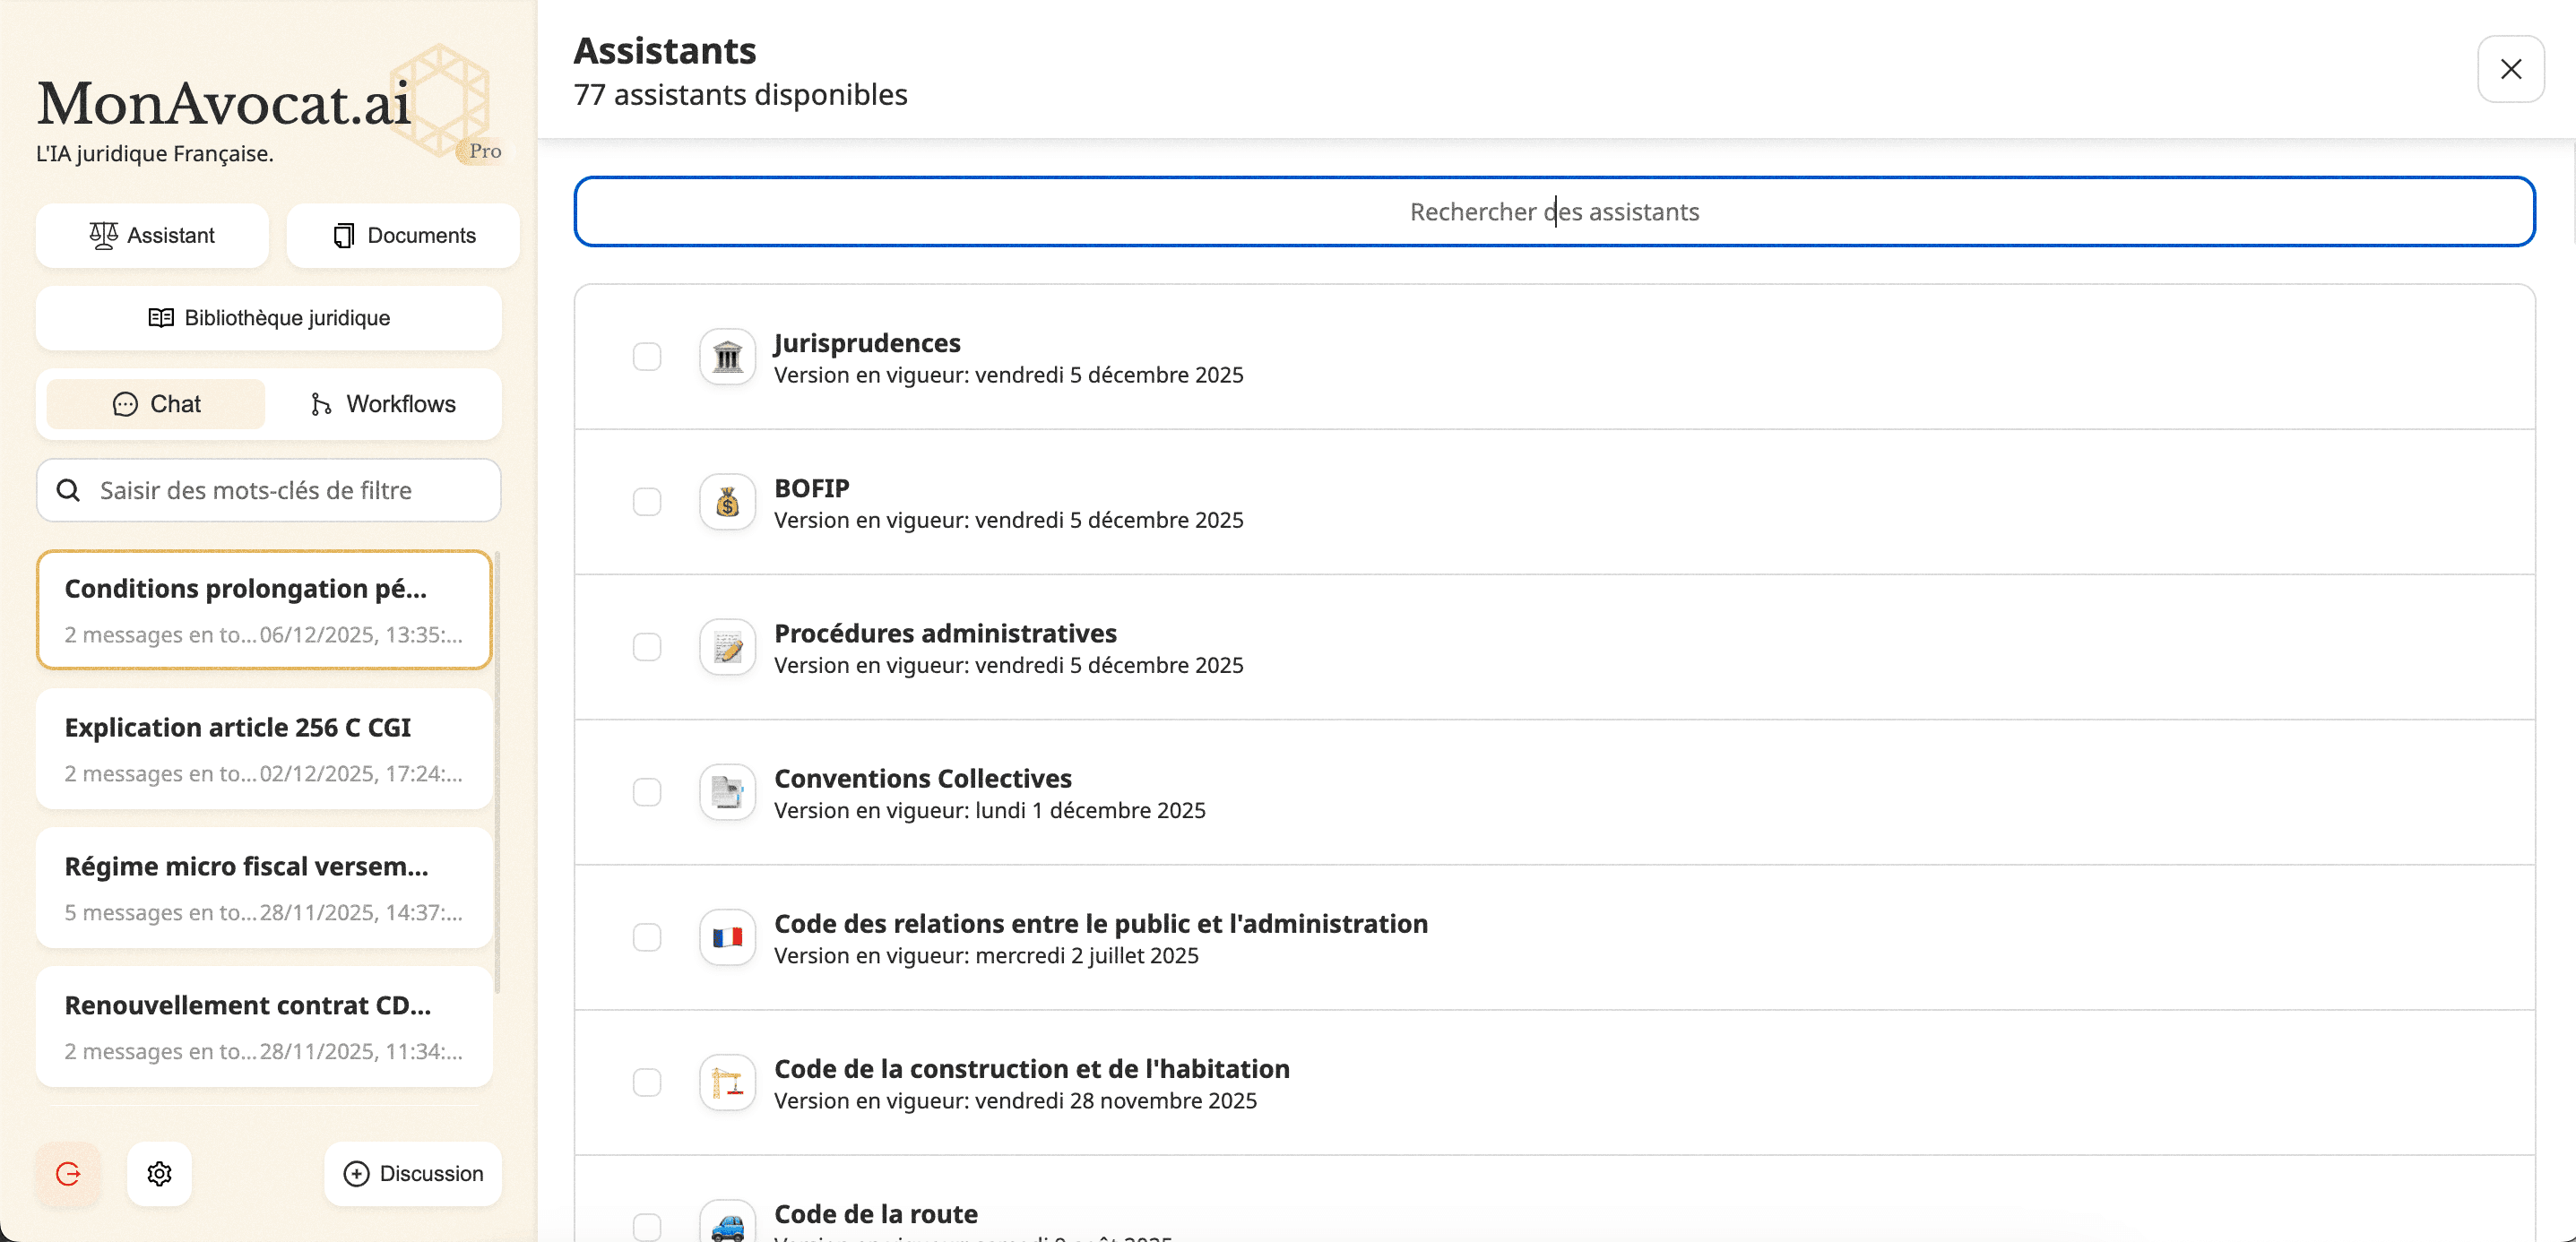
Task: Enable the BOFIP assistant checkbox
Action: (647, 502)
